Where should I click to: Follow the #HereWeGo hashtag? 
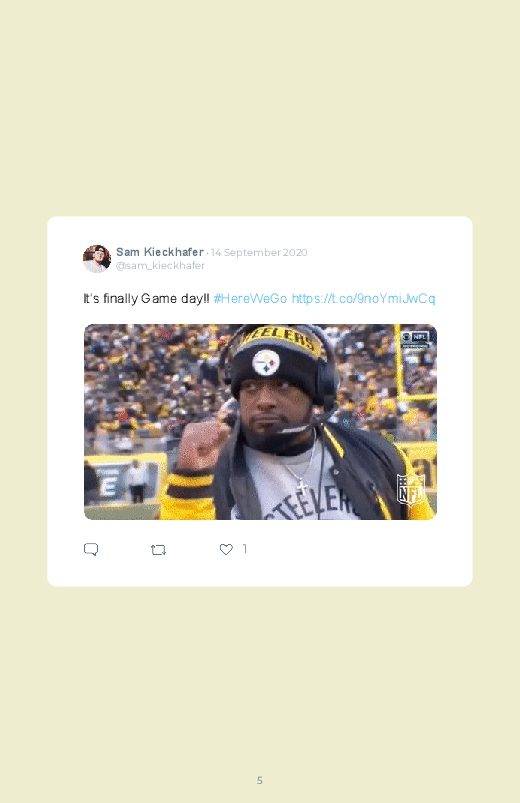[x=250, y=299]
